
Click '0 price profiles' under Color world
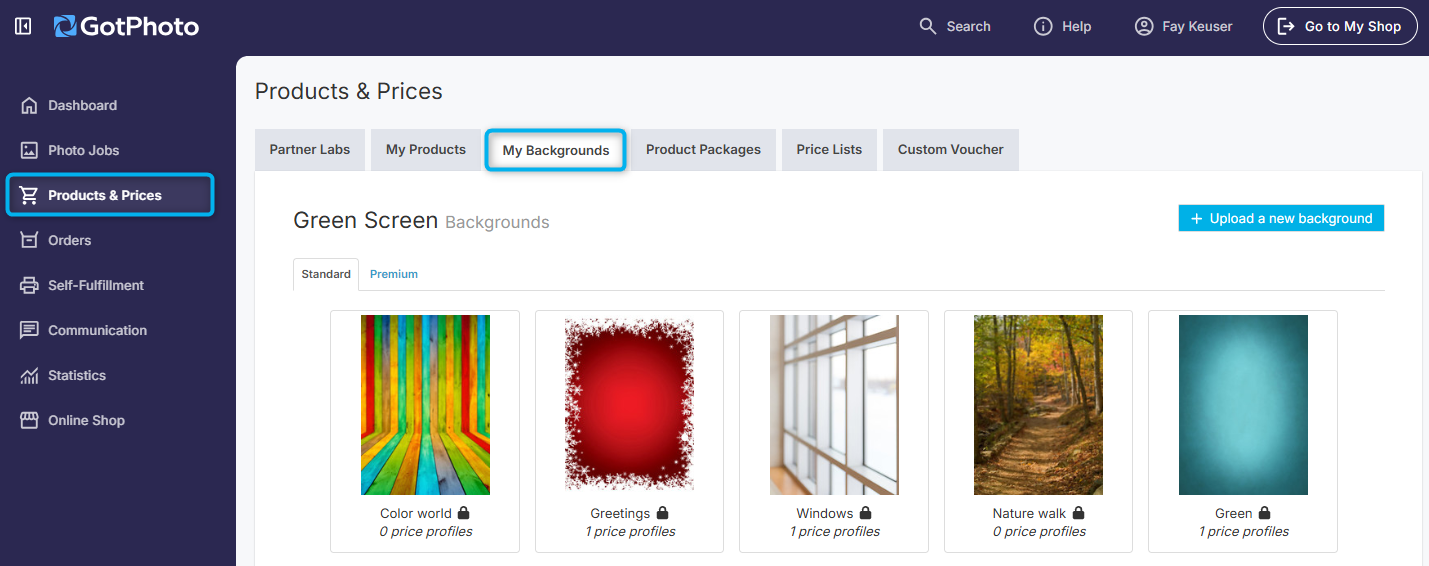(x=426, y=532)
